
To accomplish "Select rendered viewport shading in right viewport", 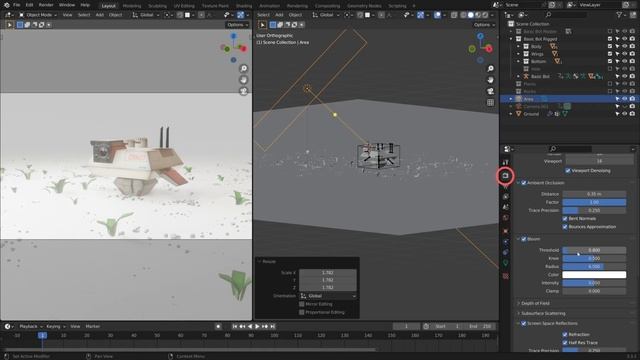I will [x=485, y=15].
